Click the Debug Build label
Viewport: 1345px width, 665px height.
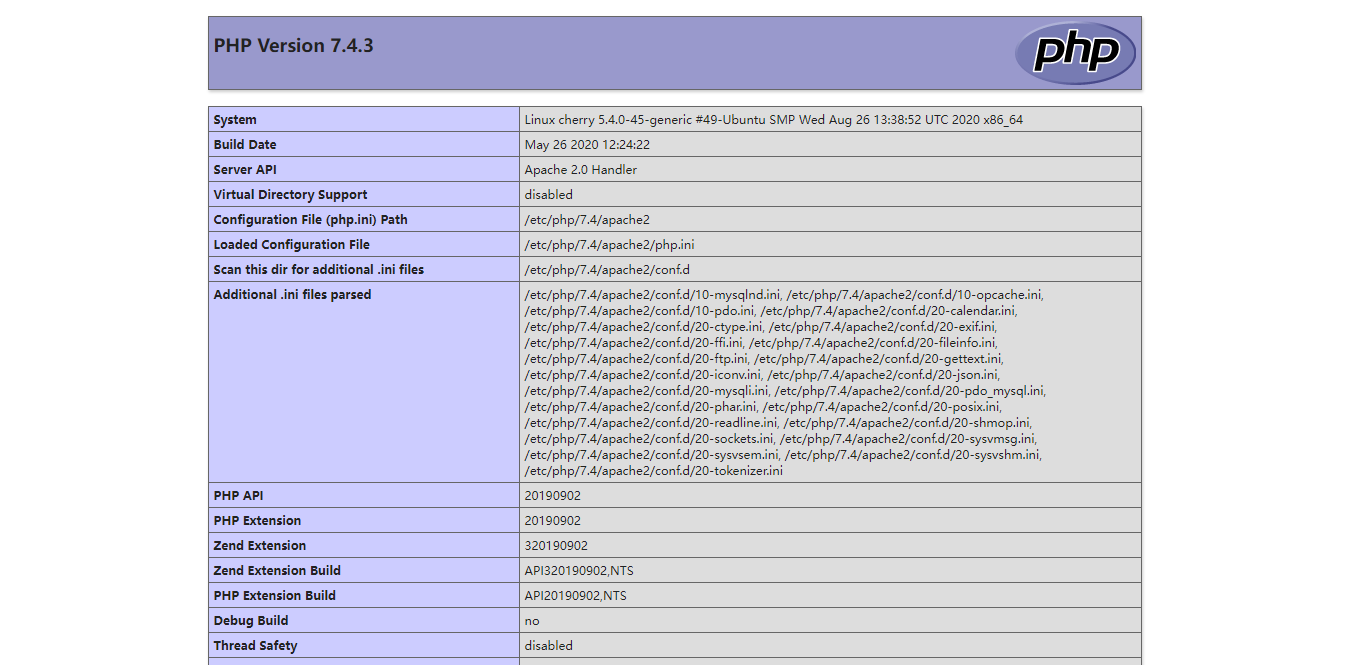click(251, 621)
